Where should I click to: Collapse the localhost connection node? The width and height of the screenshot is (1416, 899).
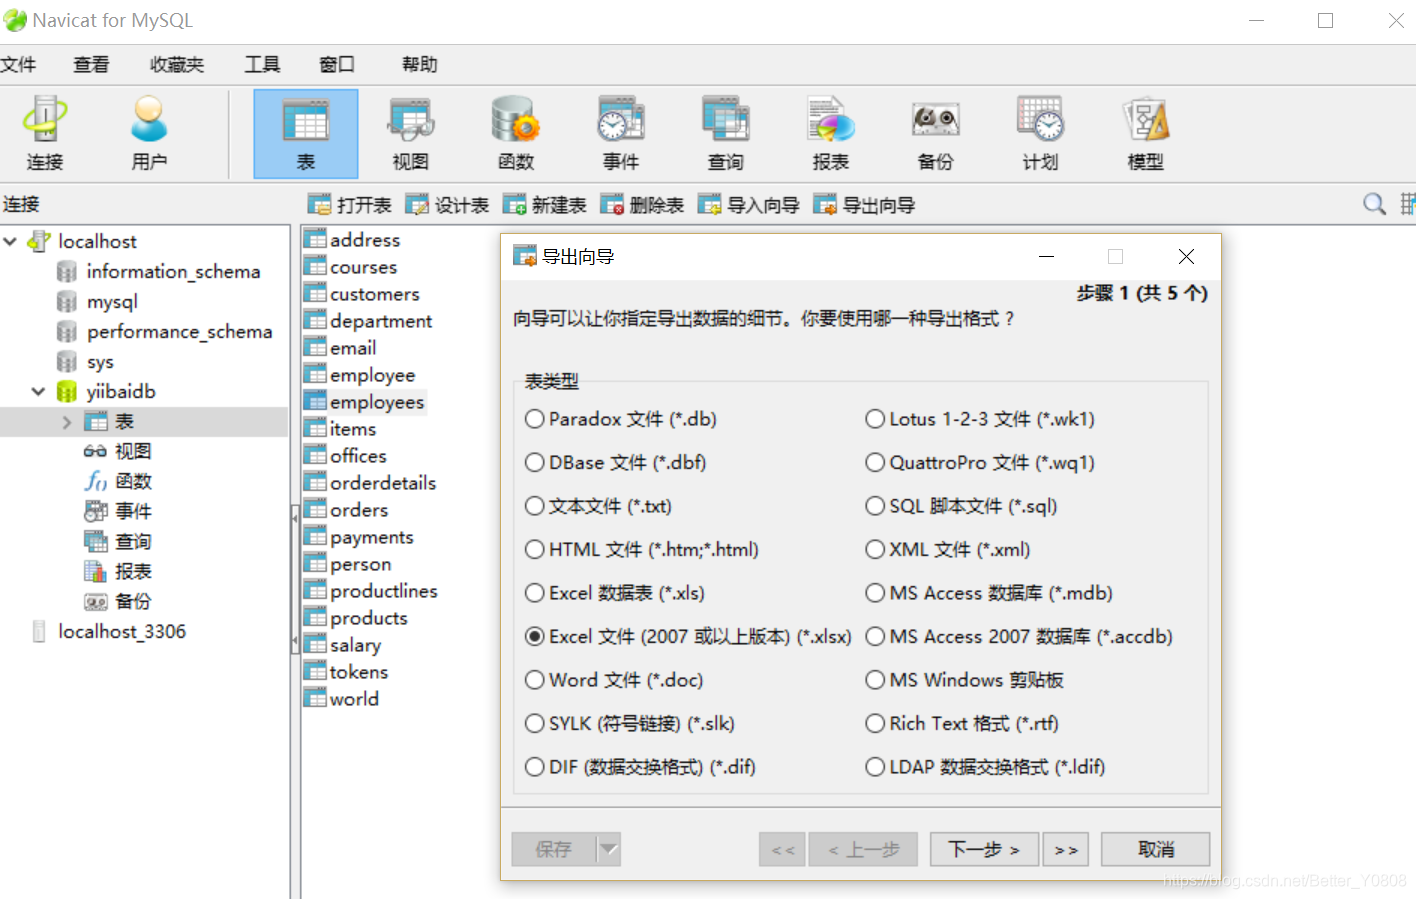click(10, 241)
